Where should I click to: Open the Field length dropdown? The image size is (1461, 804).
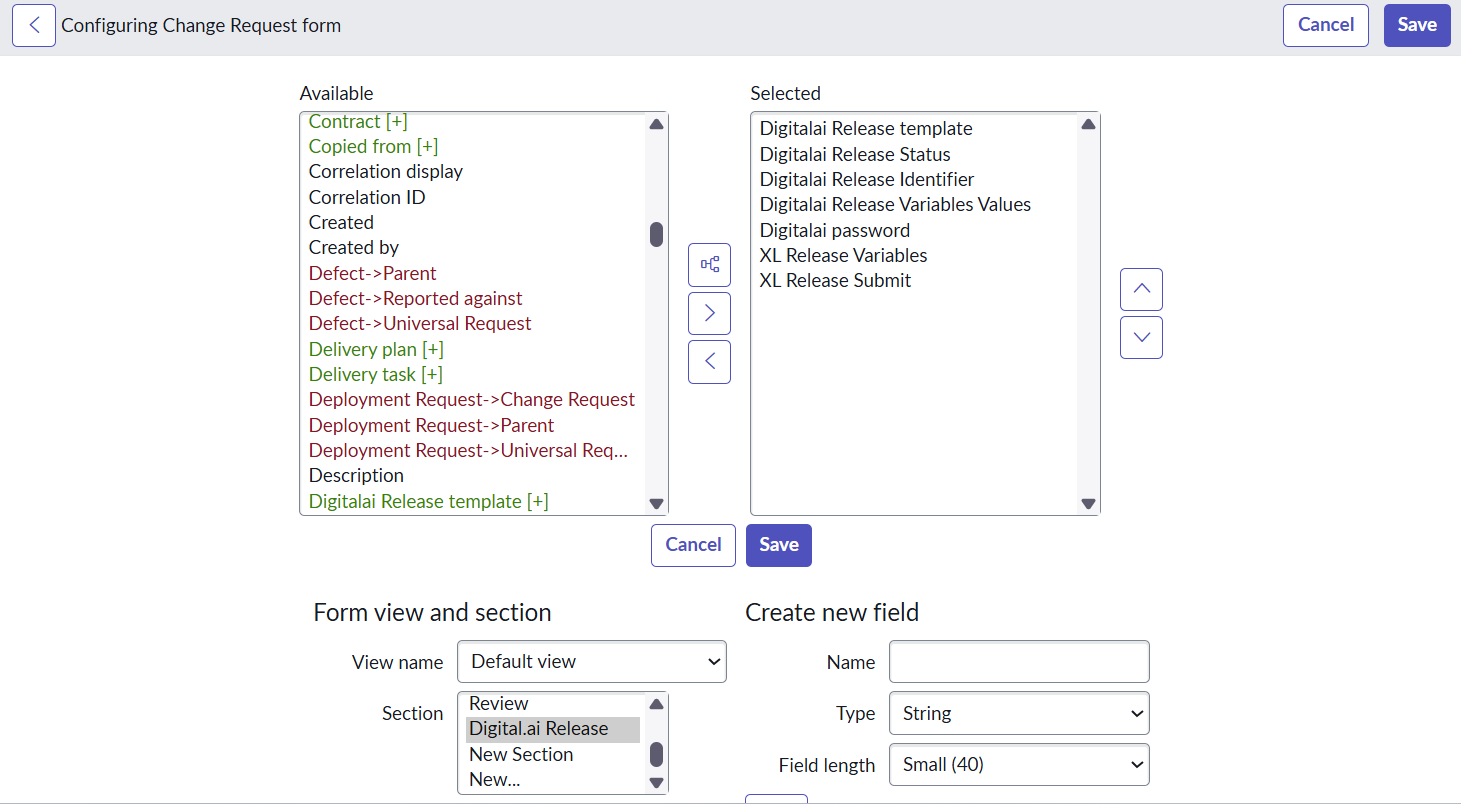tap(1019, 765)
